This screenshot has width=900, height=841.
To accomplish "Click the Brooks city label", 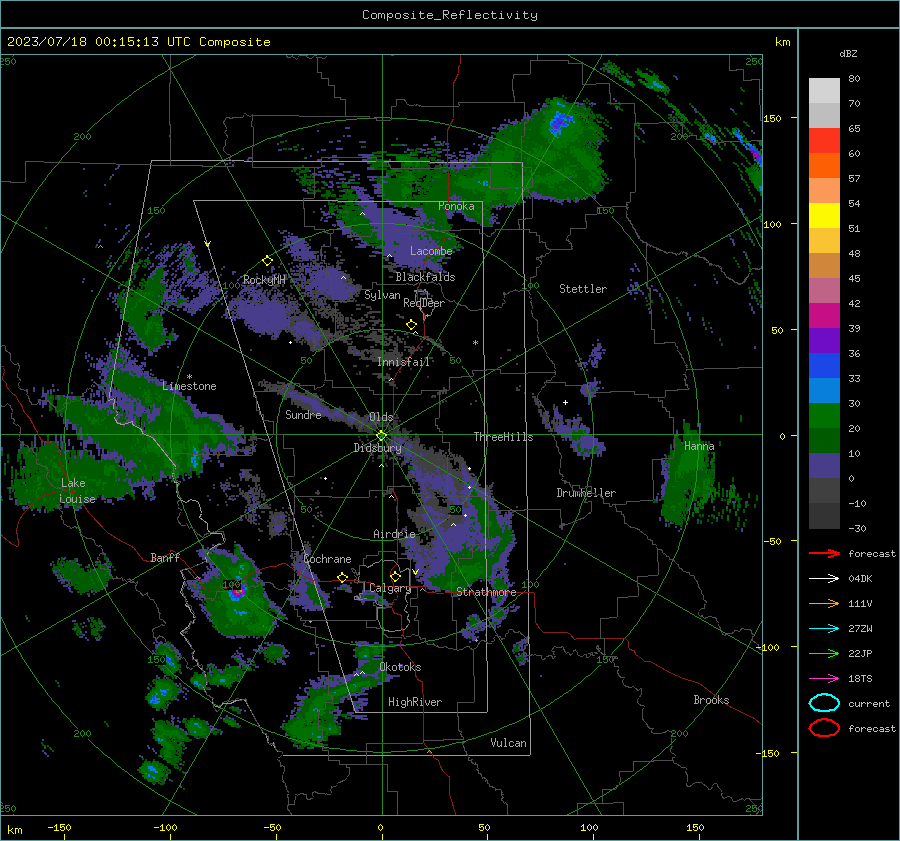I will coord(711,700).
